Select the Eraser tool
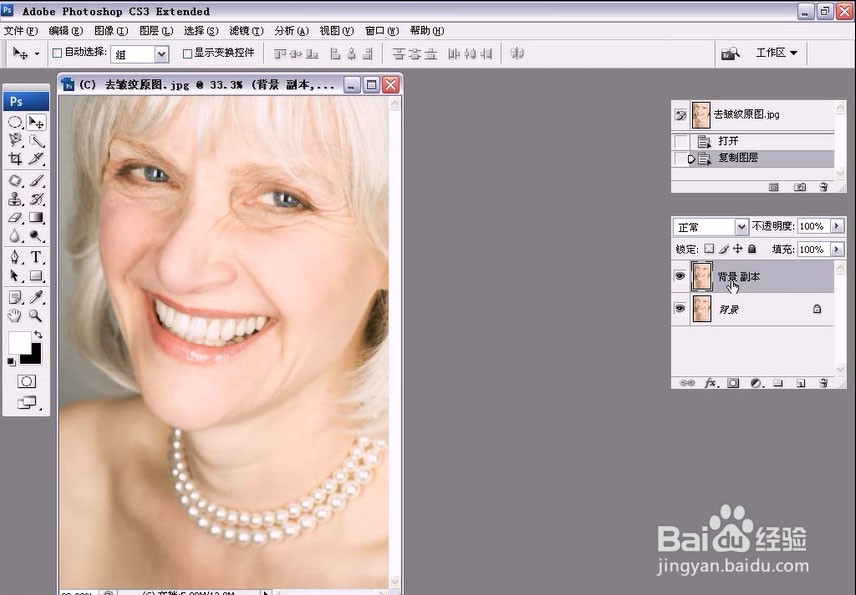 [x=15, y=217]
